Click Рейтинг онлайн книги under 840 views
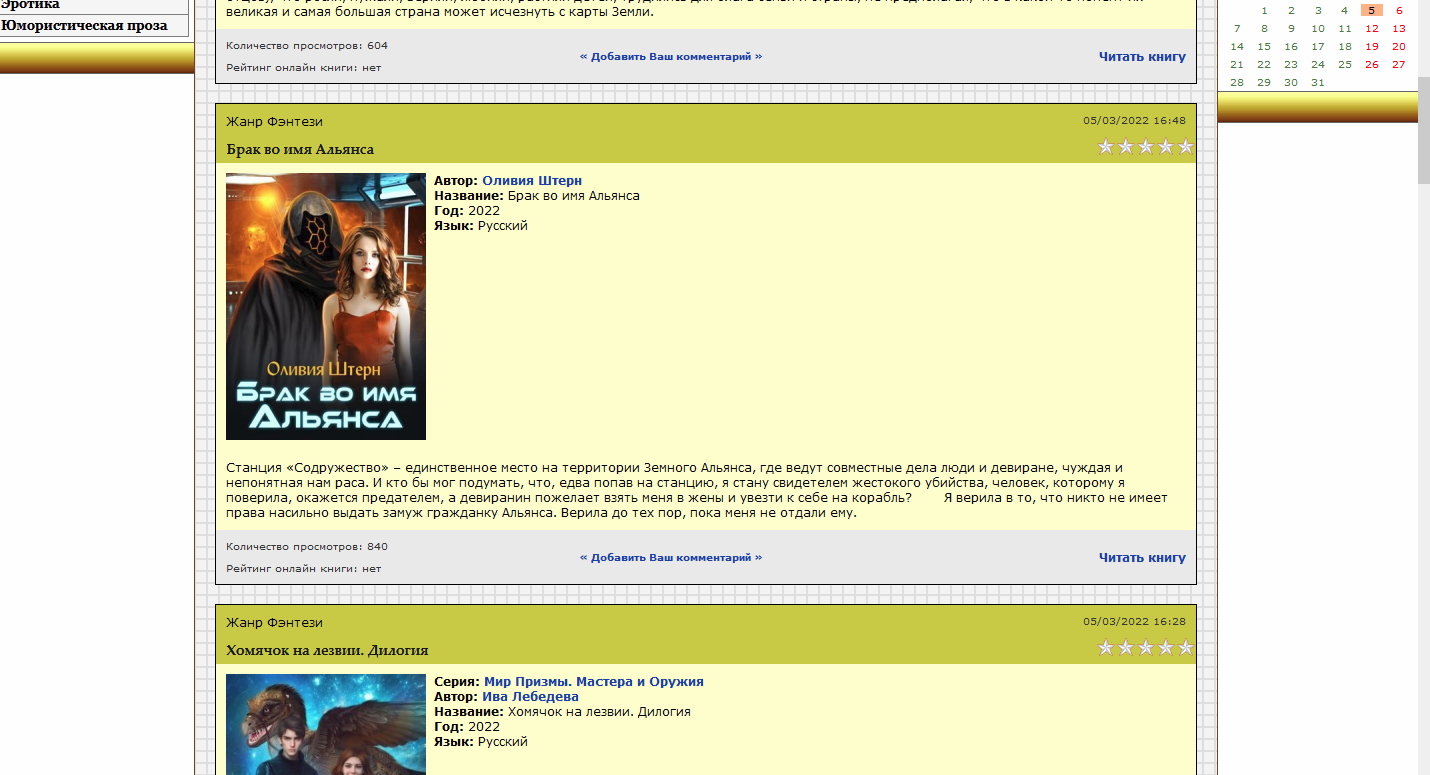1430x775 pixels. [x=304, y=569]
